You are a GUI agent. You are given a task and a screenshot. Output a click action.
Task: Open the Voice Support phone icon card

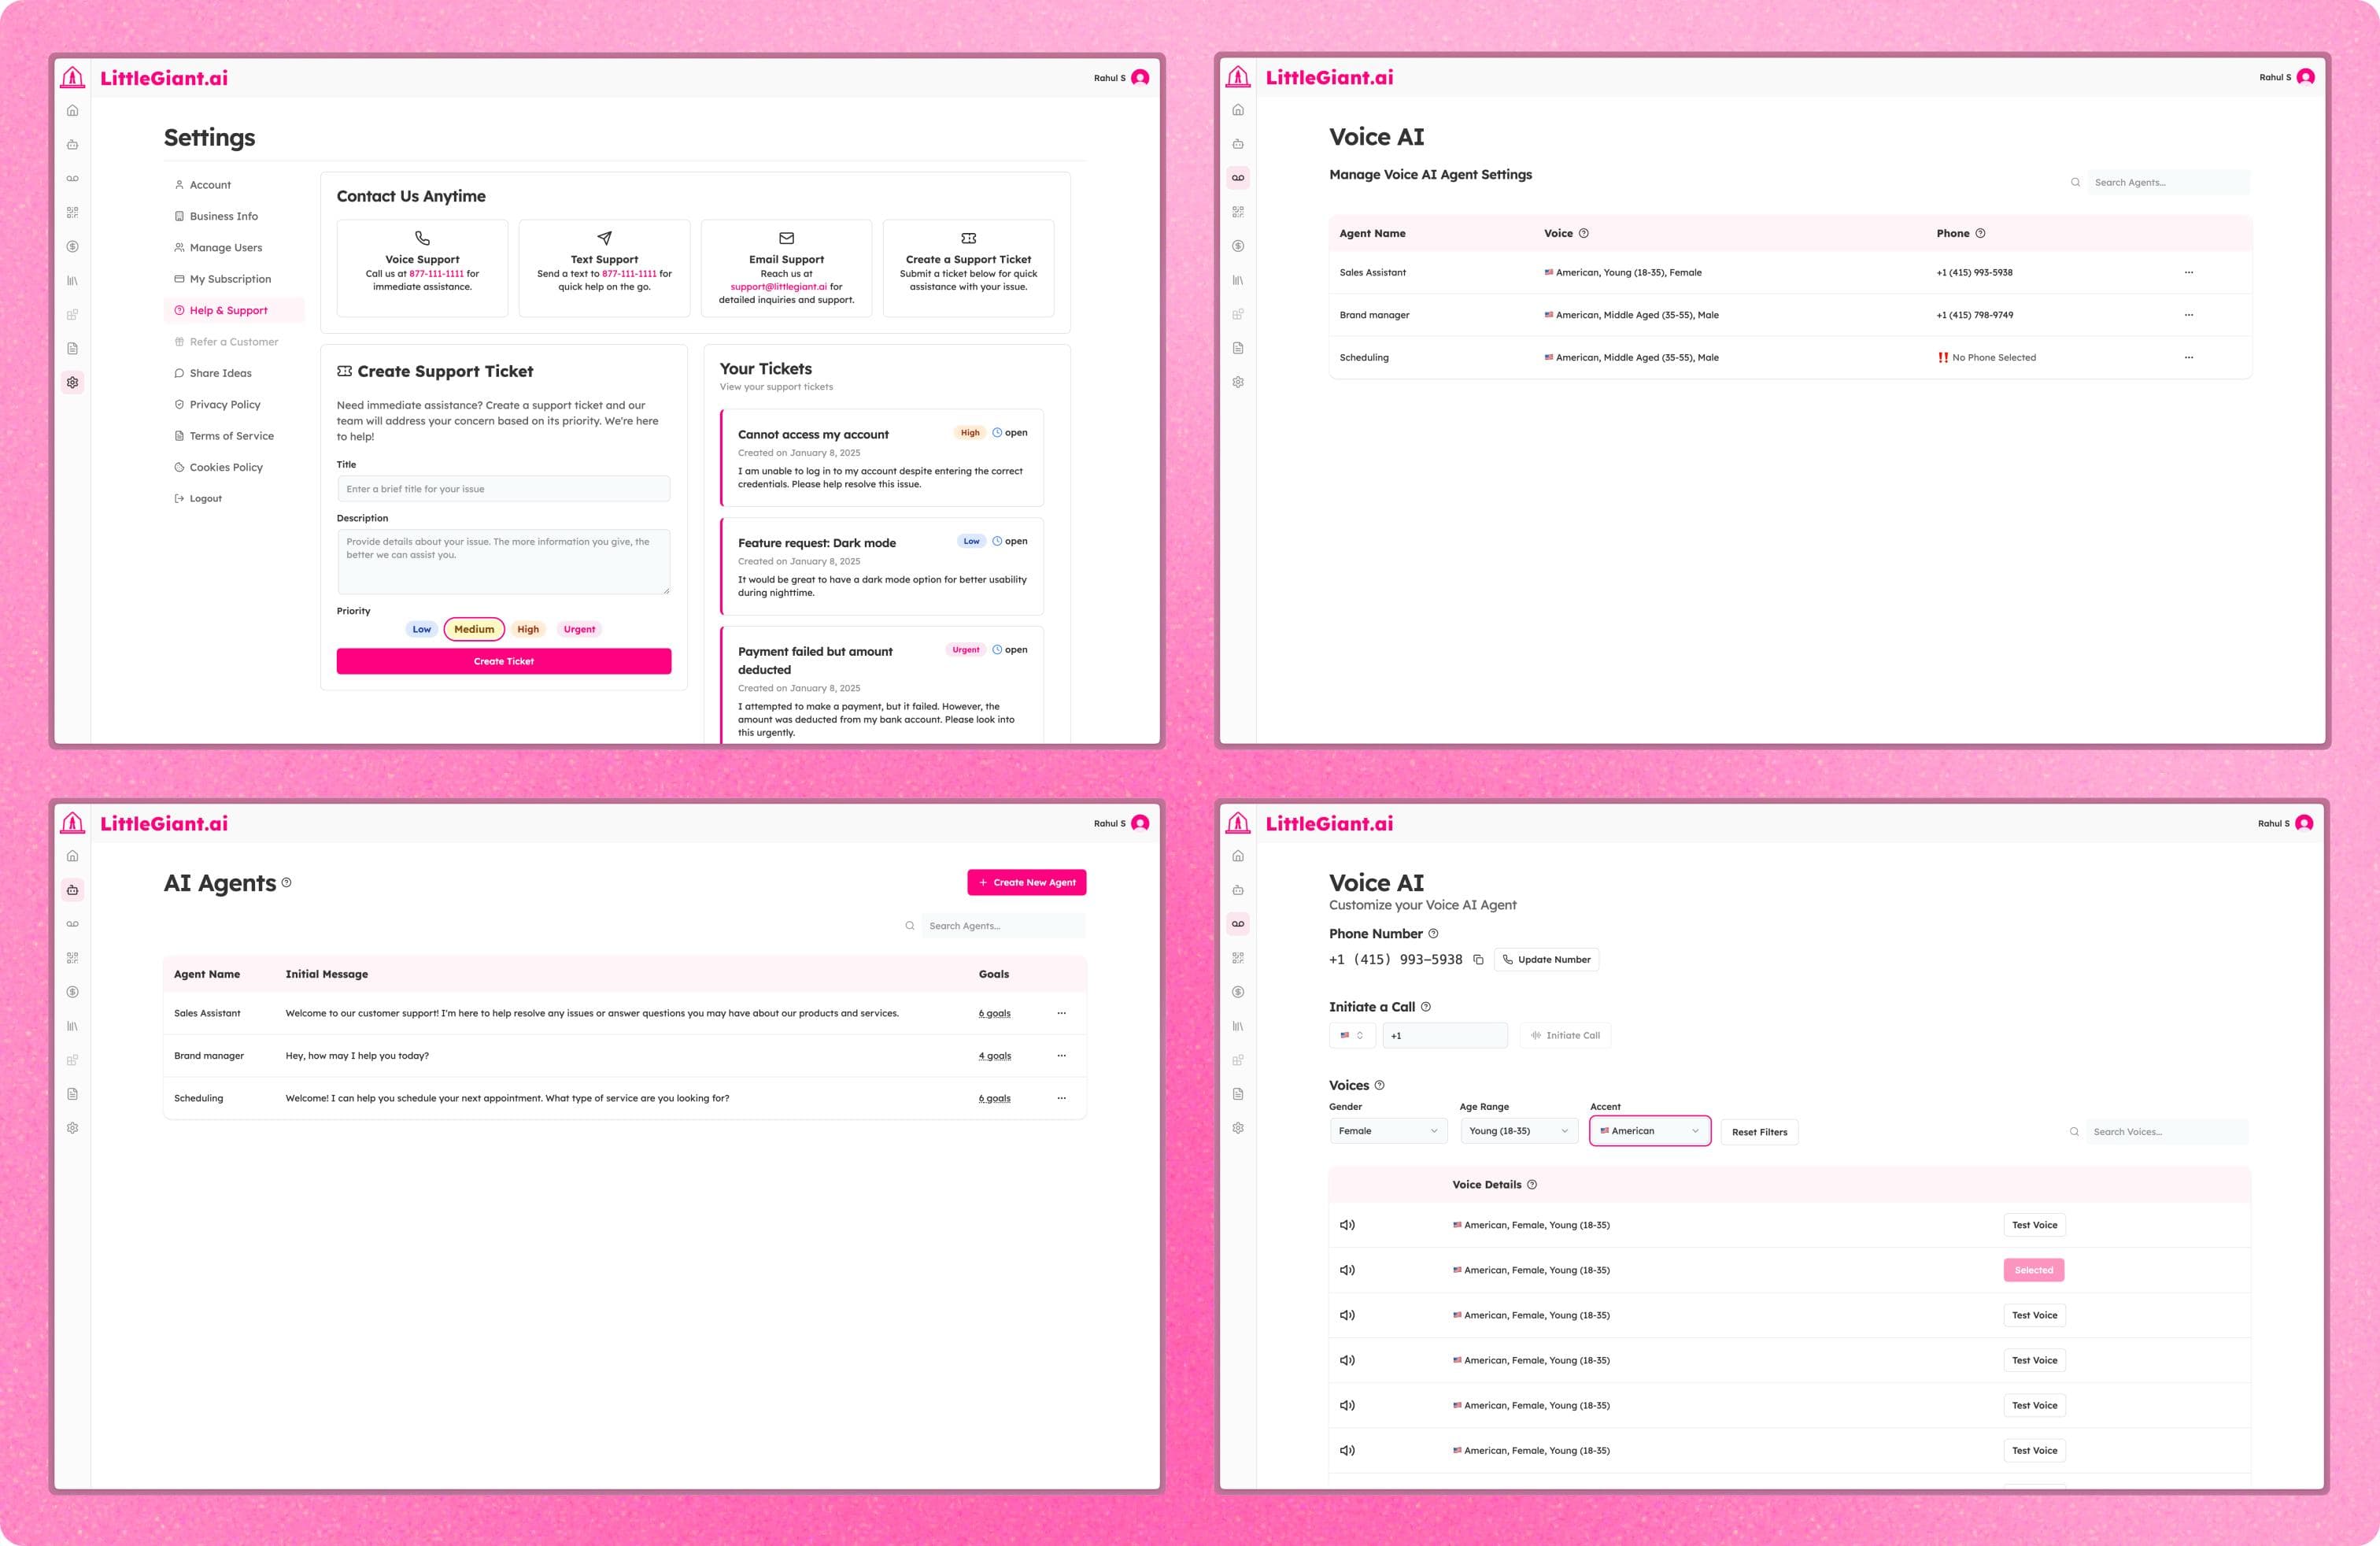pyautogui.click(x=422, y=239)
